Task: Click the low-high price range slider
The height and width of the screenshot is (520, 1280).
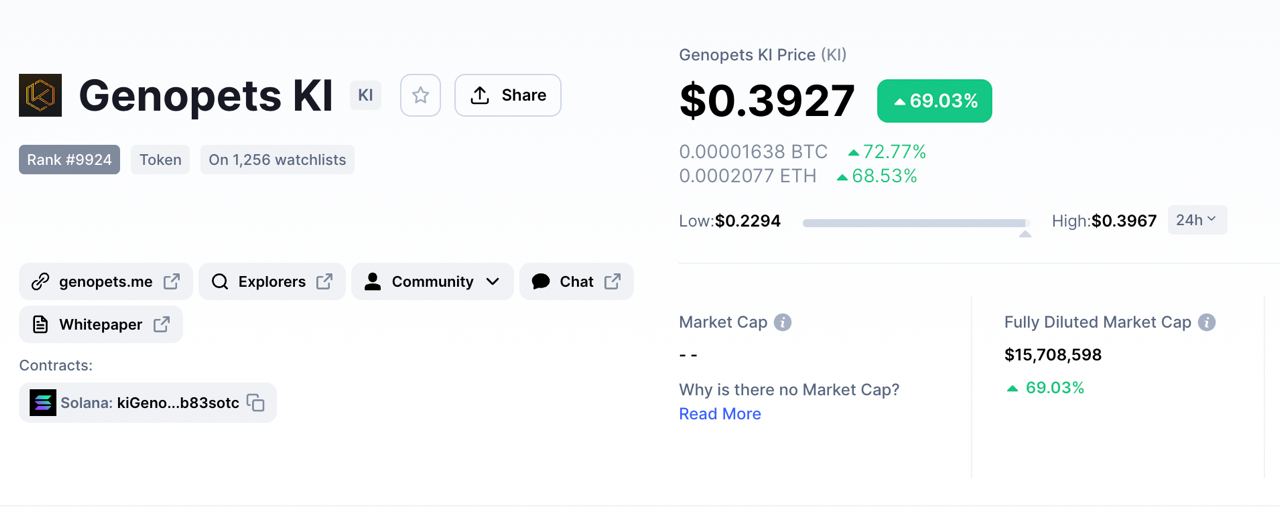Action: pyautogui.click(x=915, y=222)
